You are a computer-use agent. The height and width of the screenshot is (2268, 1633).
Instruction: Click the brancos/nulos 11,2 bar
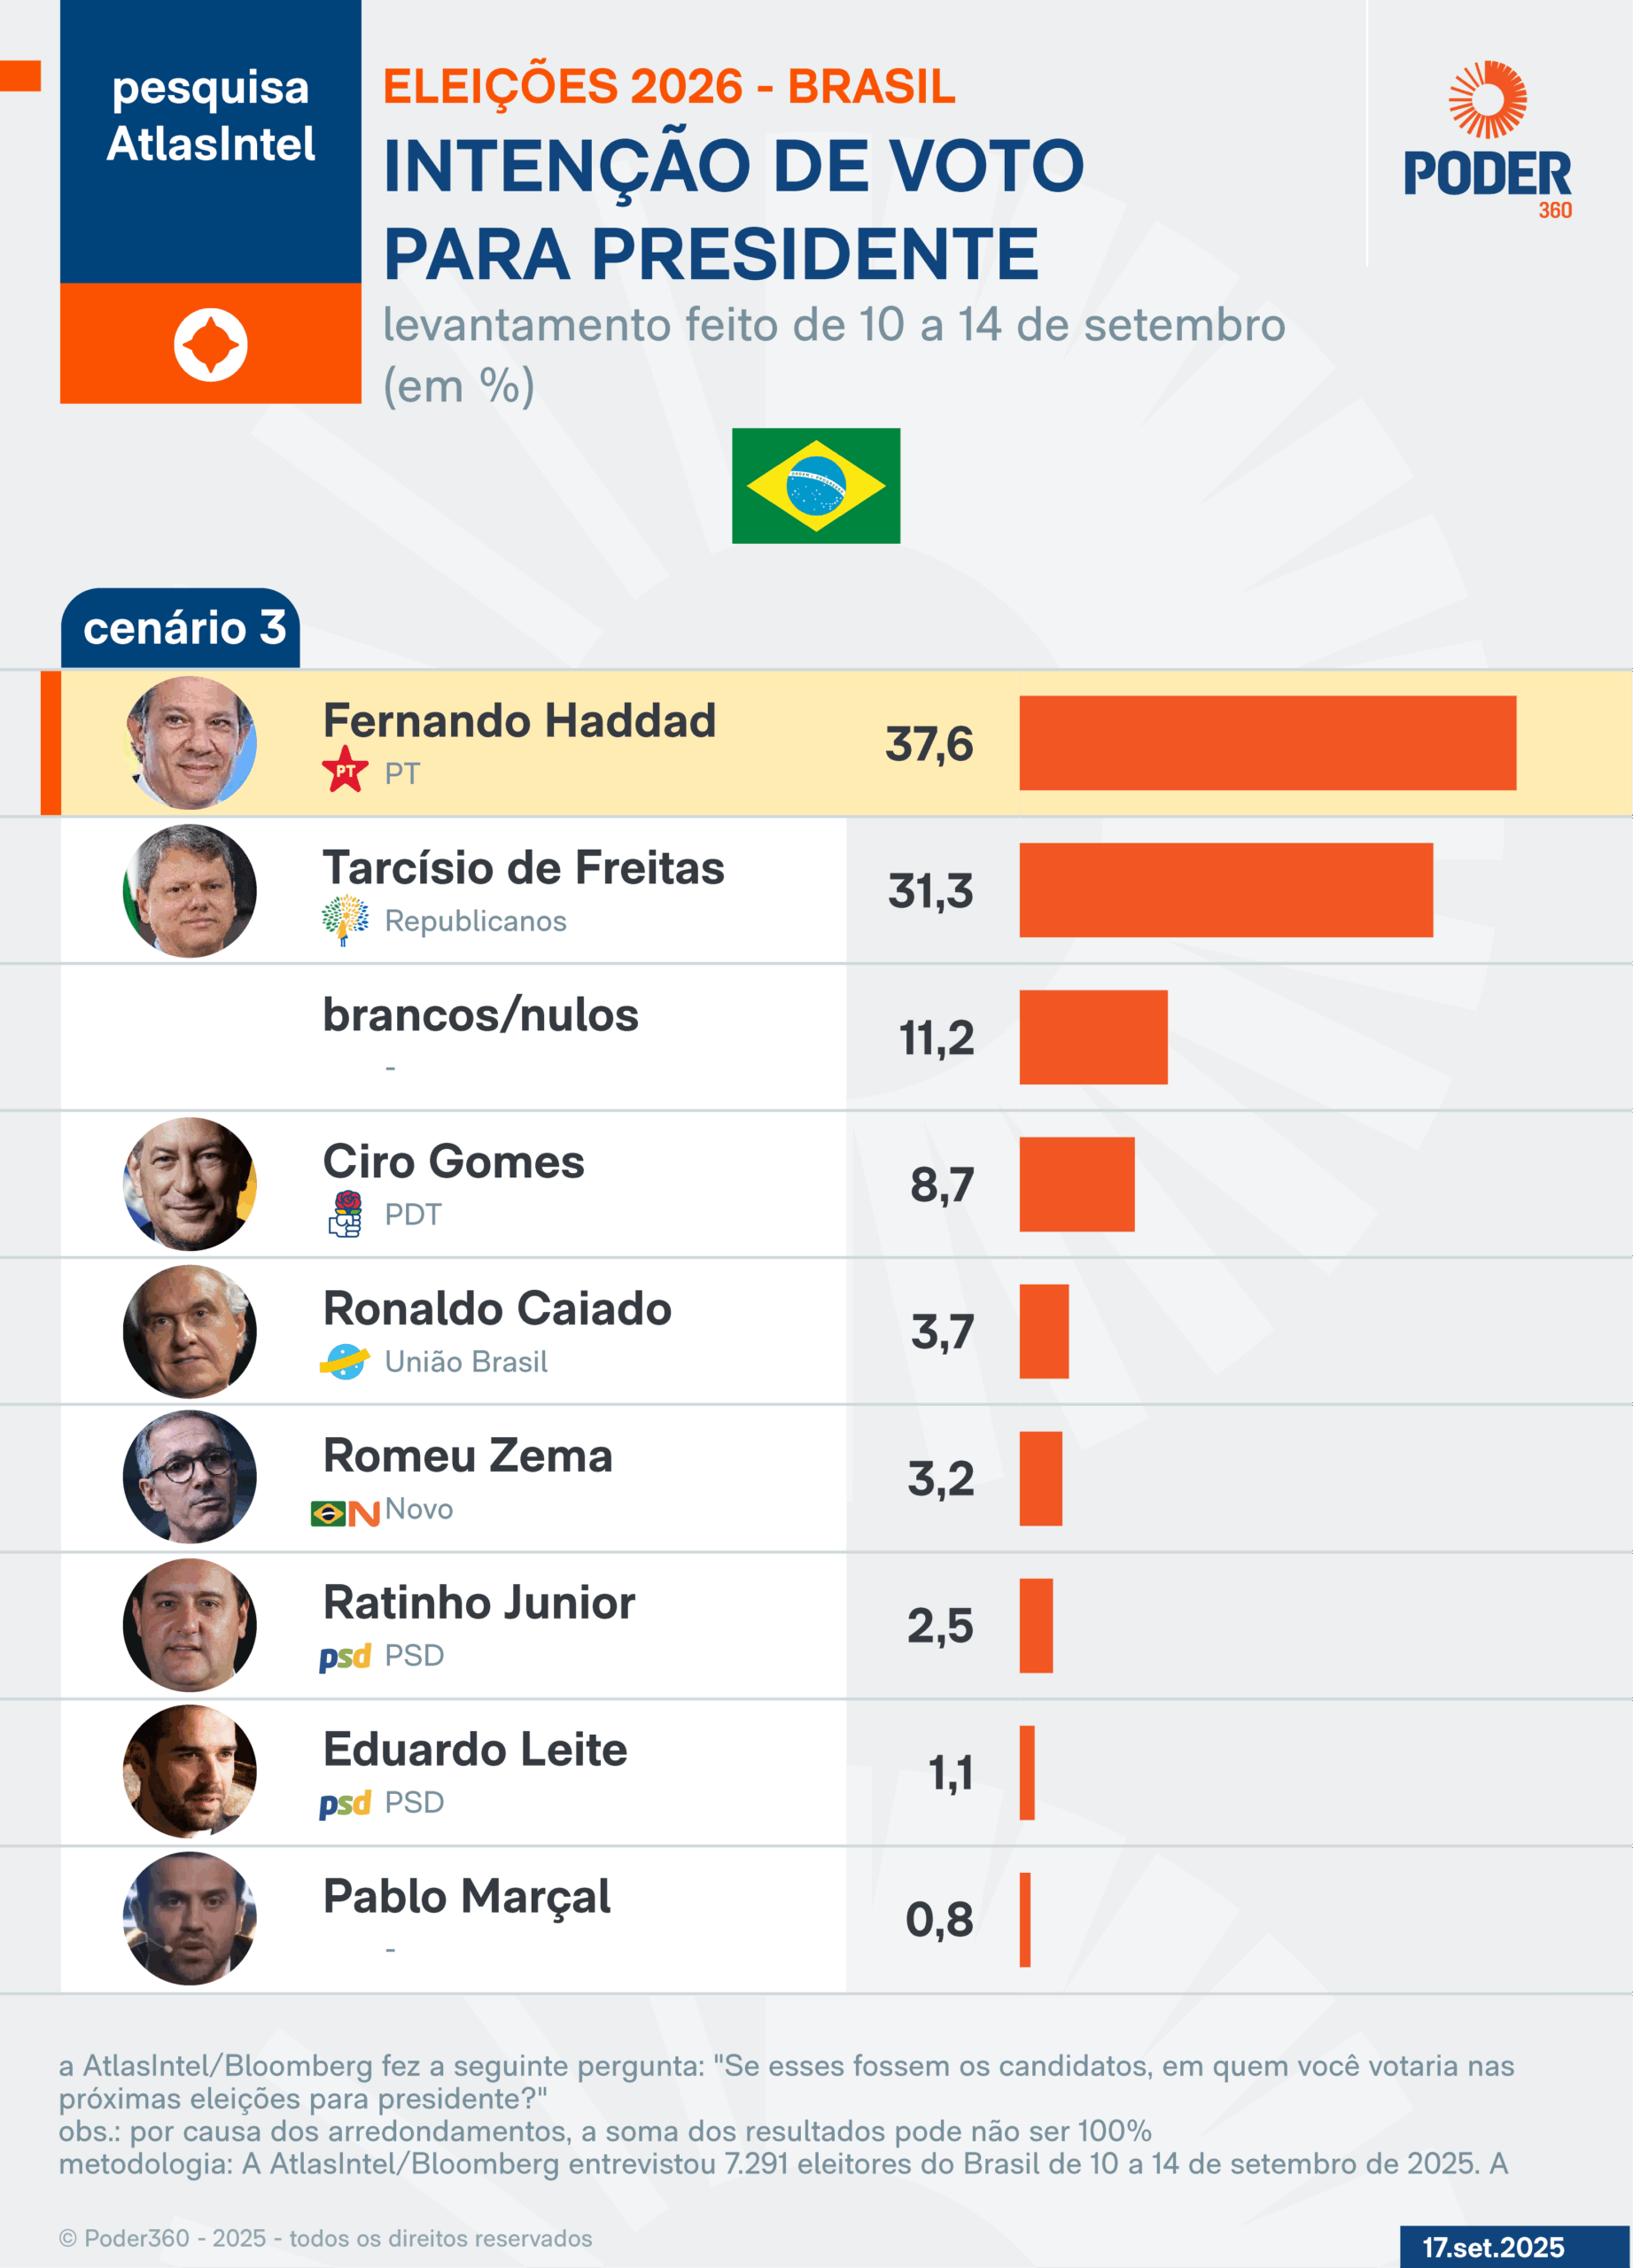coord(1093,1037)
